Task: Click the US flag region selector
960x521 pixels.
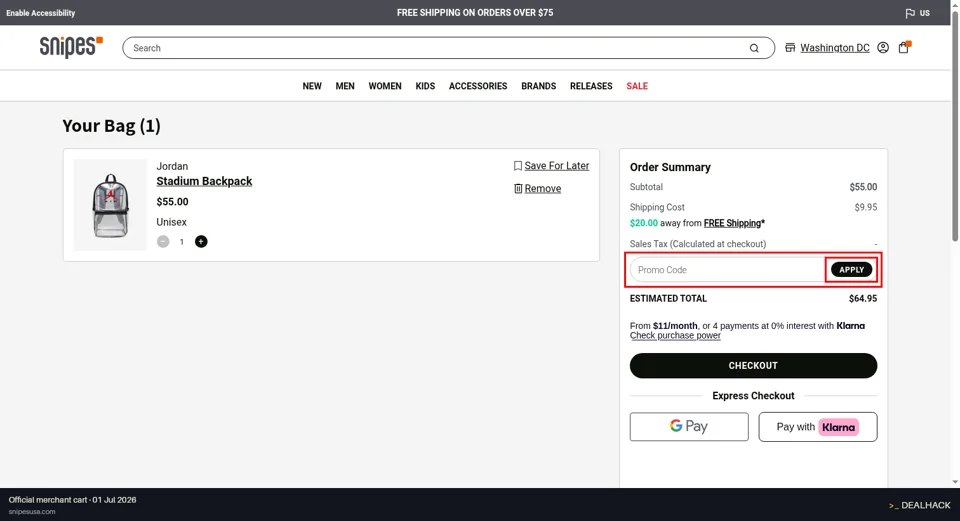Action: pos(917,13)
